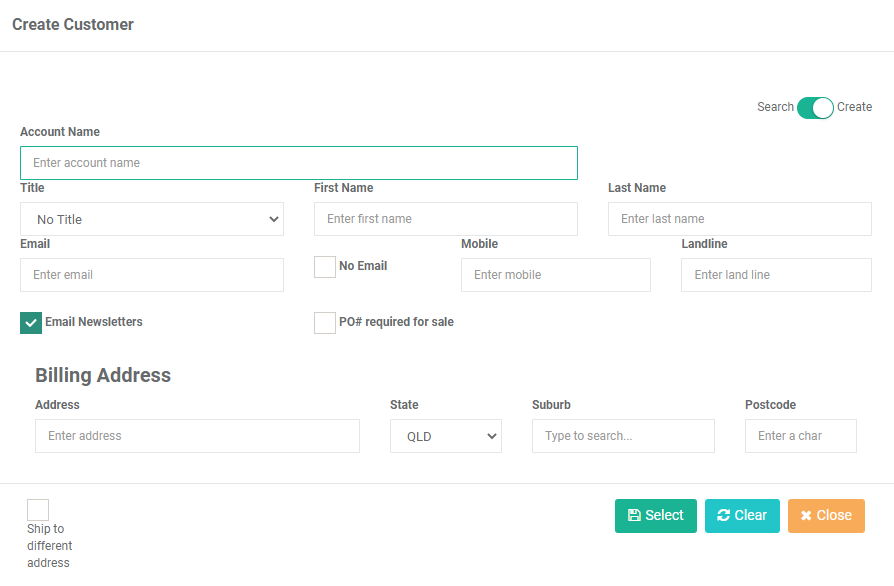The width and height of the screenshot is (894, 586).
Task: Click the Create label beside the switch
Action: click(854, 107)
